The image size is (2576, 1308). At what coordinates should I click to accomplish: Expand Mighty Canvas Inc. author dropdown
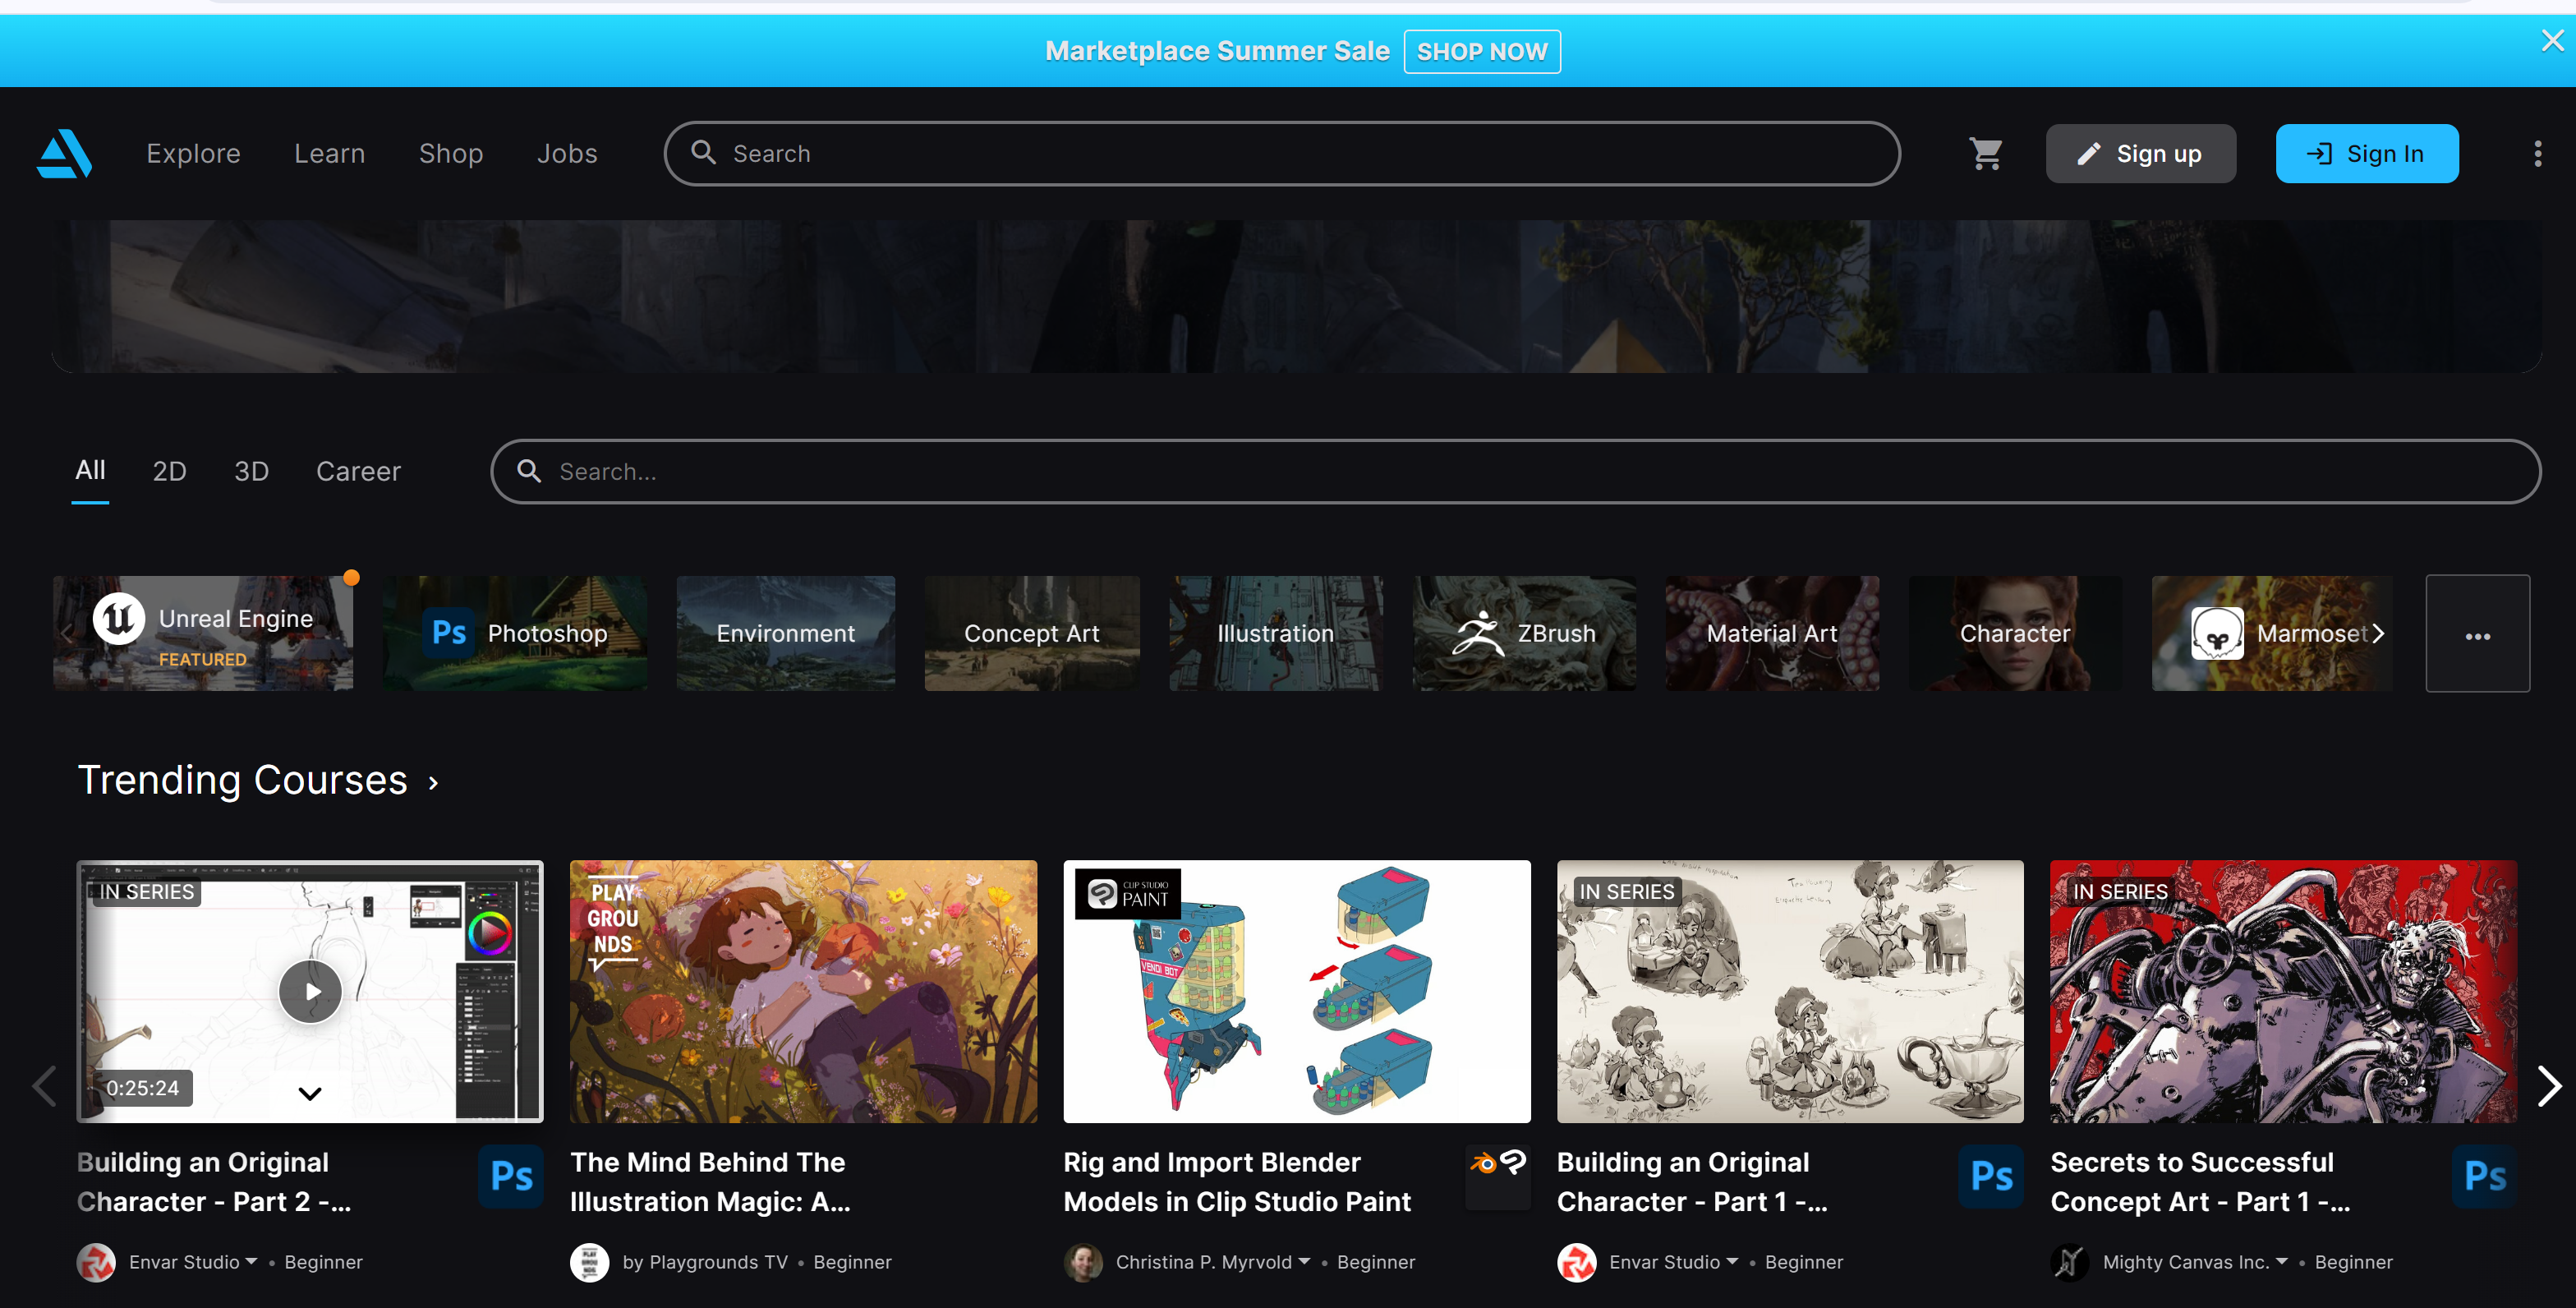(2281, 1262)
